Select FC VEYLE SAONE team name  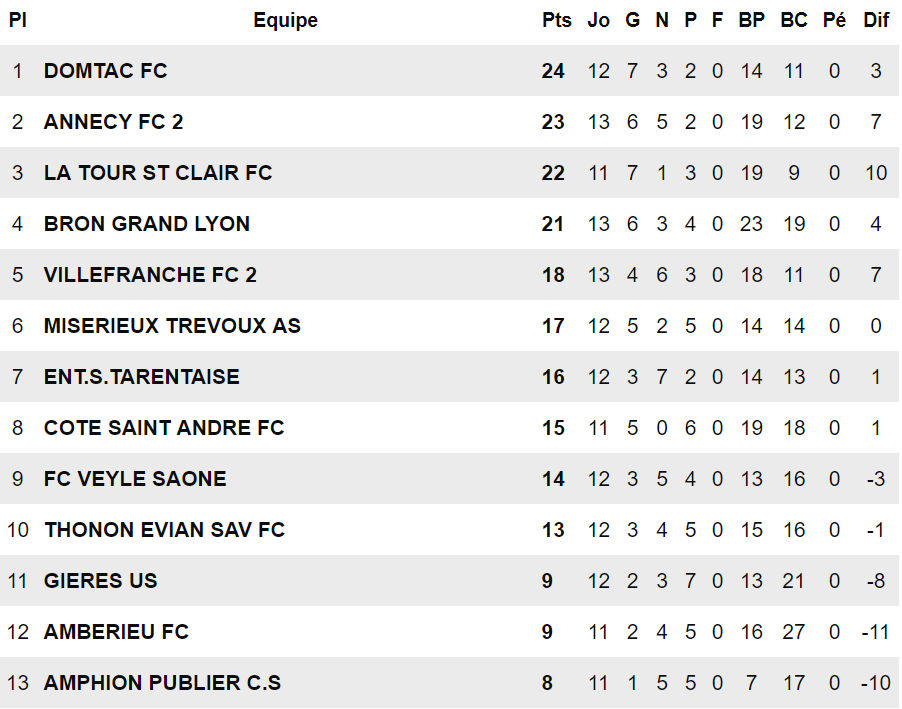[x=135, y=479]
